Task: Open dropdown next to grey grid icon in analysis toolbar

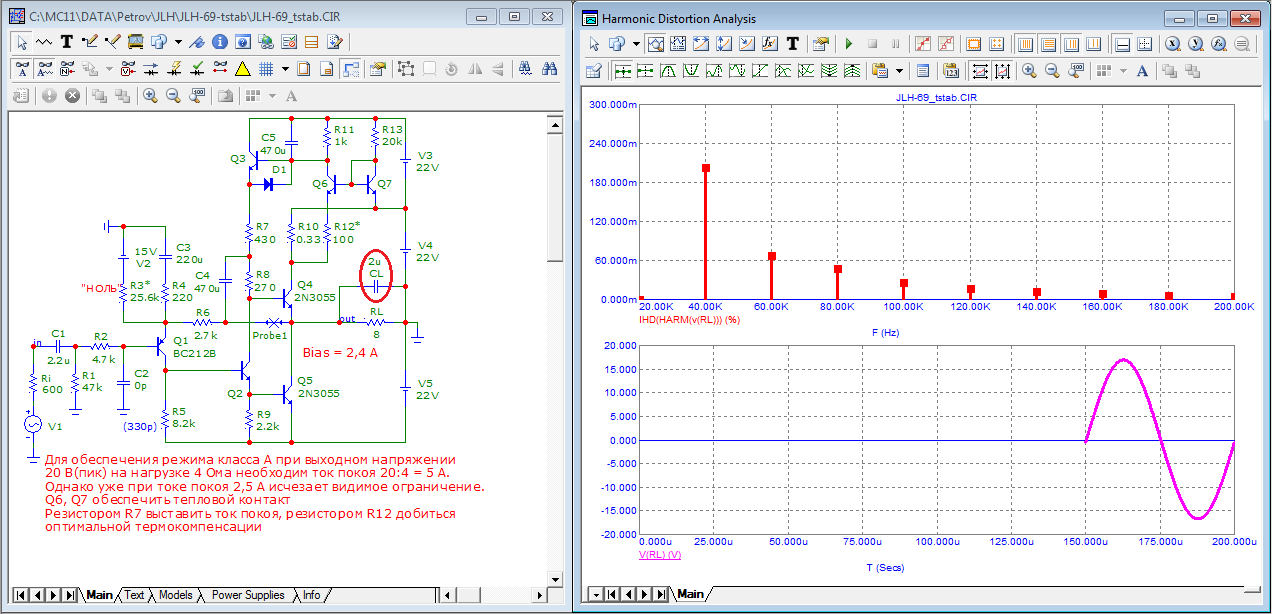Action: [x=1122, y=71]
